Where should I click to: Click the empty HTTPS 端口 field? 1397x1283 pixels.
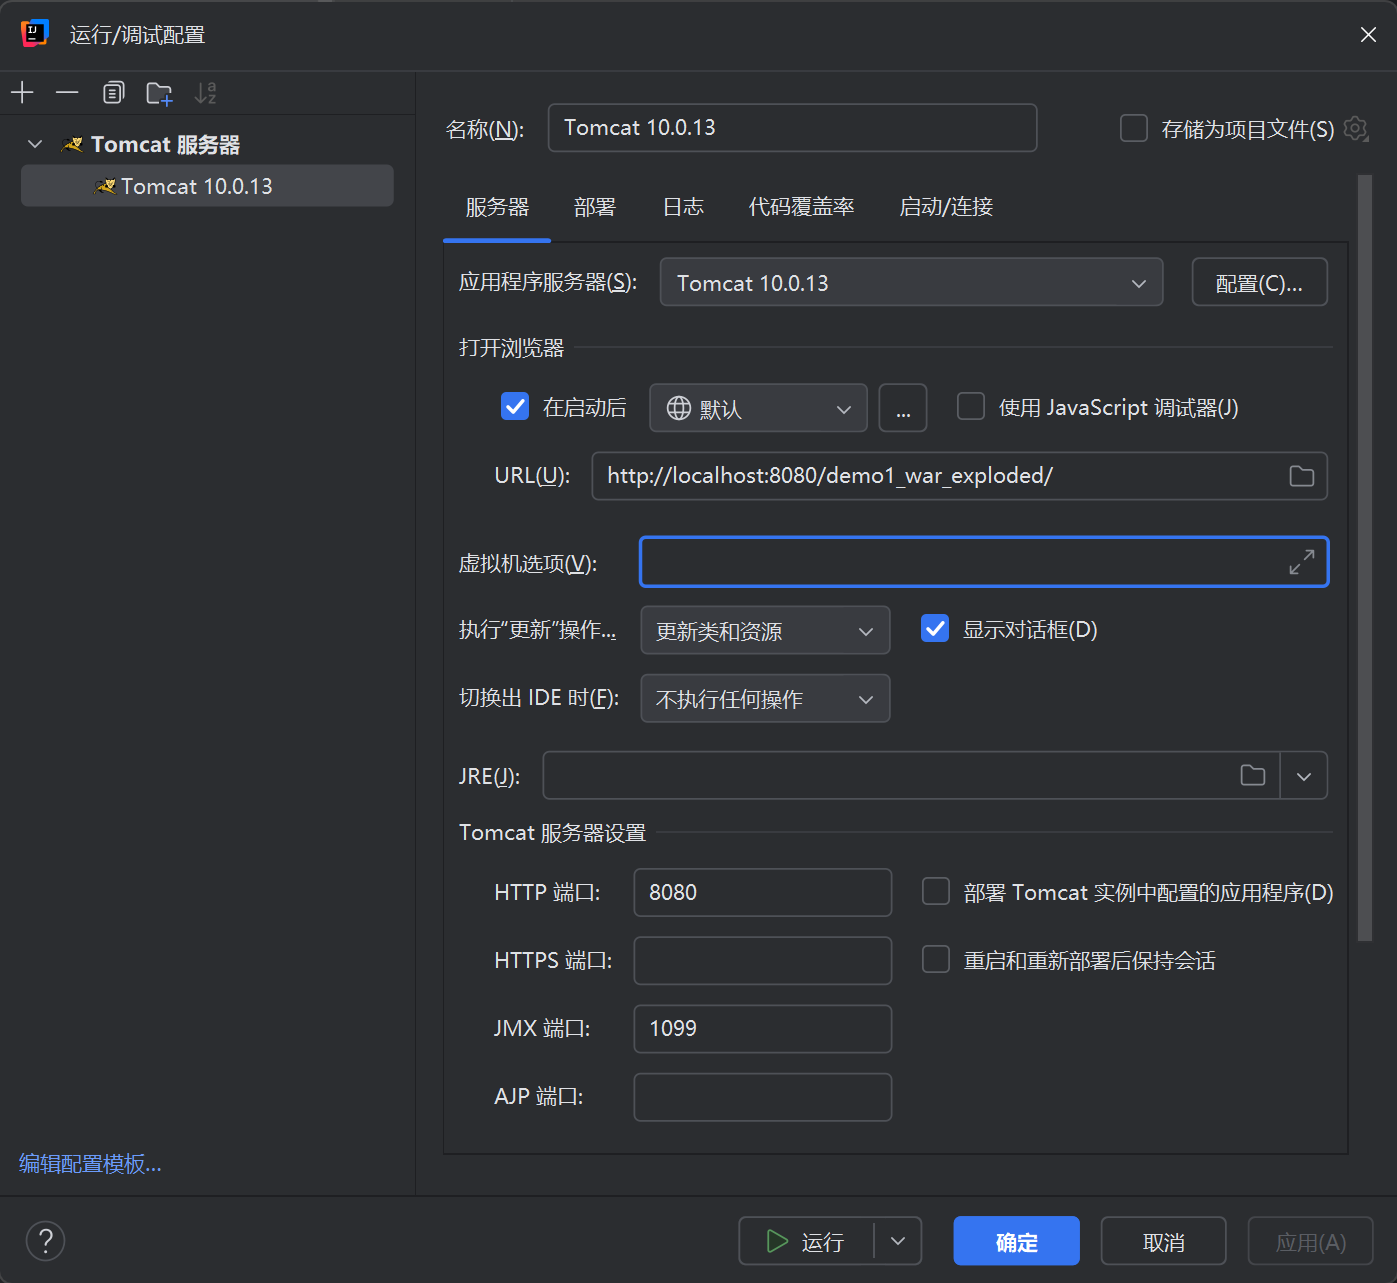(x=763, y=960)
